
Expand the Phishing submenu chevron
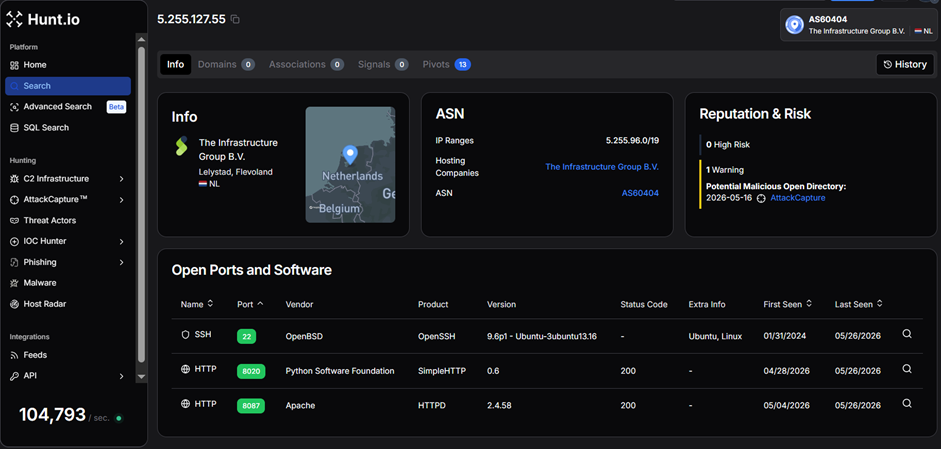click(121, 262)
